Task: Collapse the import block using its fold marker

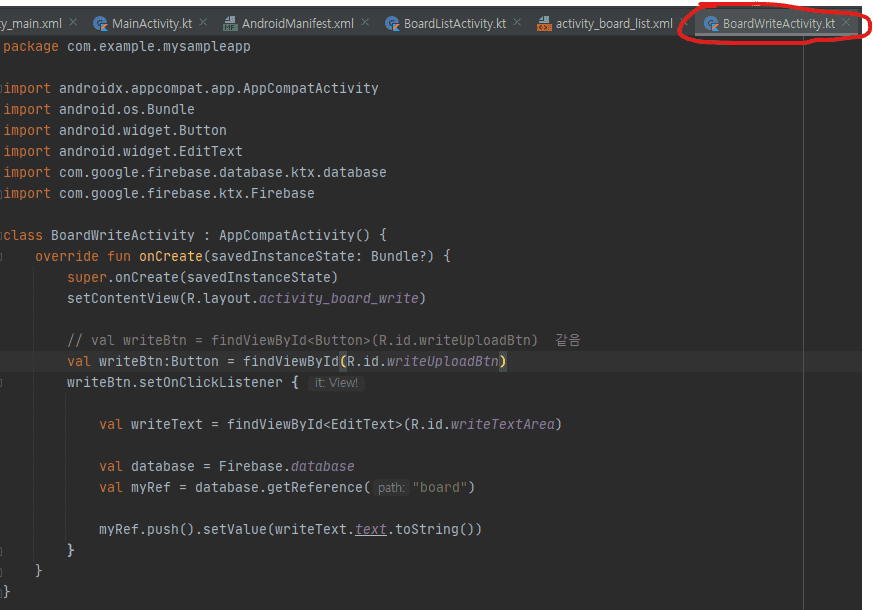Action: point(1,88)
